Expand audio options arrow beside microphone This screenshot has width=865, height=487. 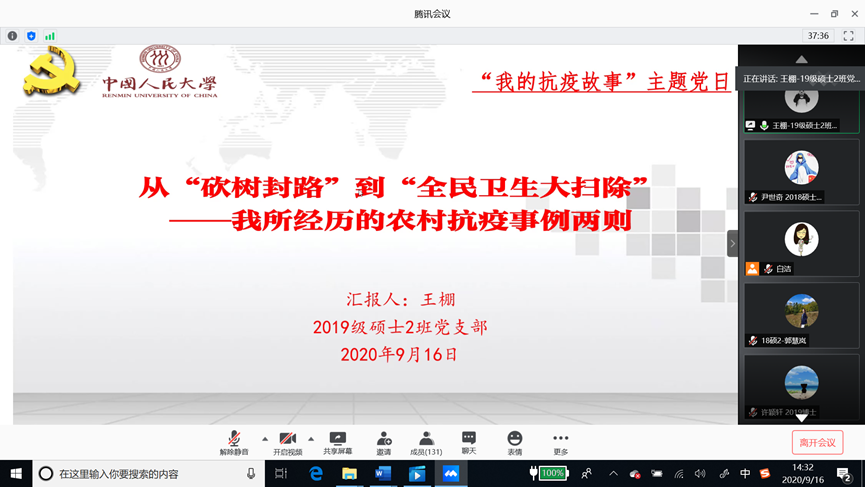point(265,439)
